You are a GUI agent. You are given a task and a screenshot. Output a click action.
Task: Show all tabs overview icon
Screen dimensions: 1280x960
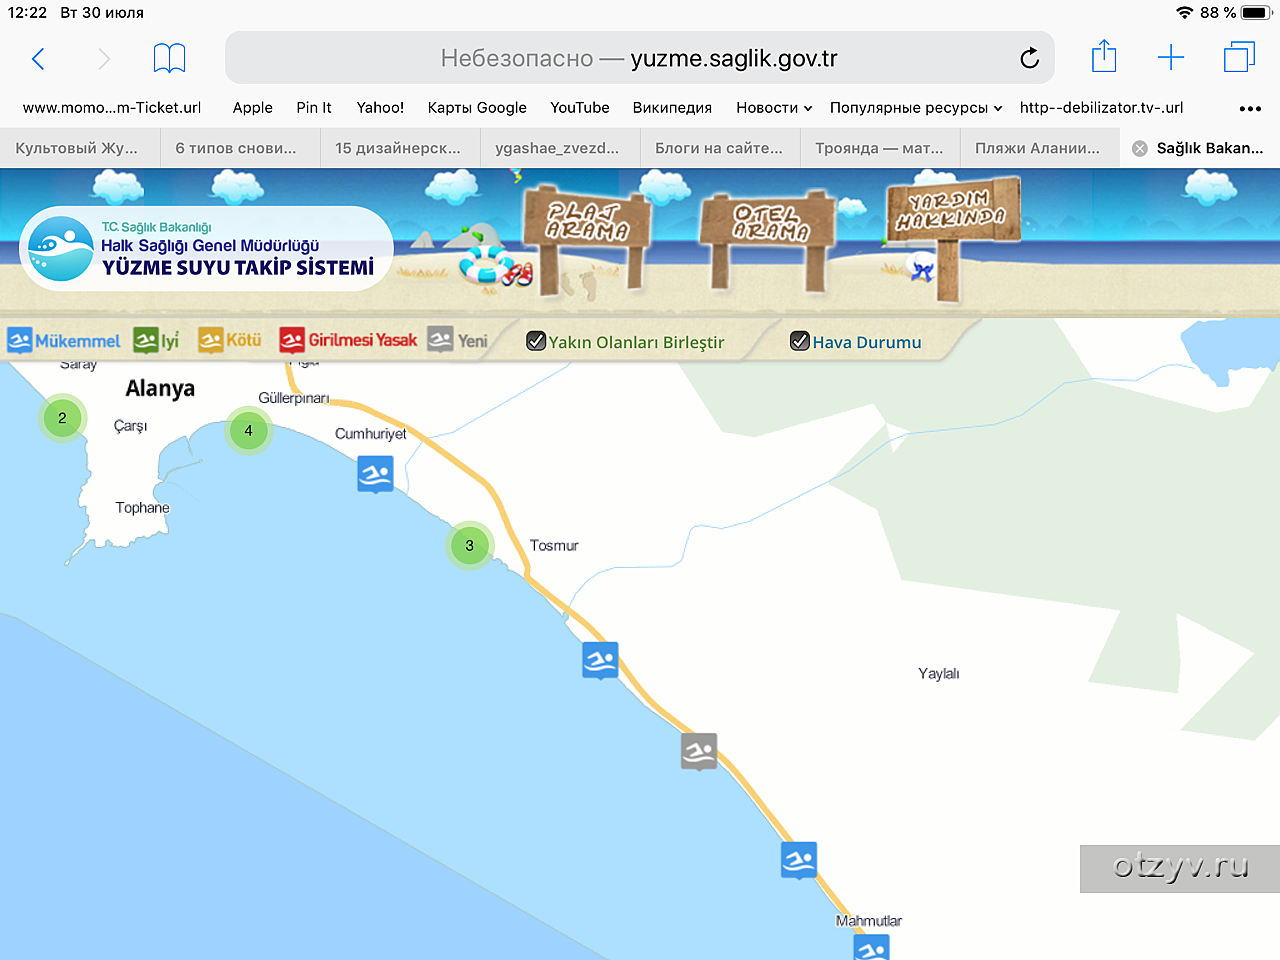tap(1239, 57)
